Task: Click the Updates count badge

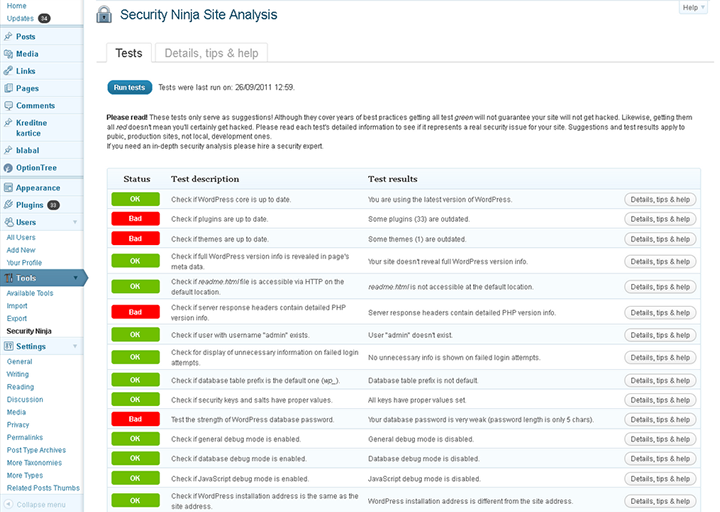Action: 44,18
